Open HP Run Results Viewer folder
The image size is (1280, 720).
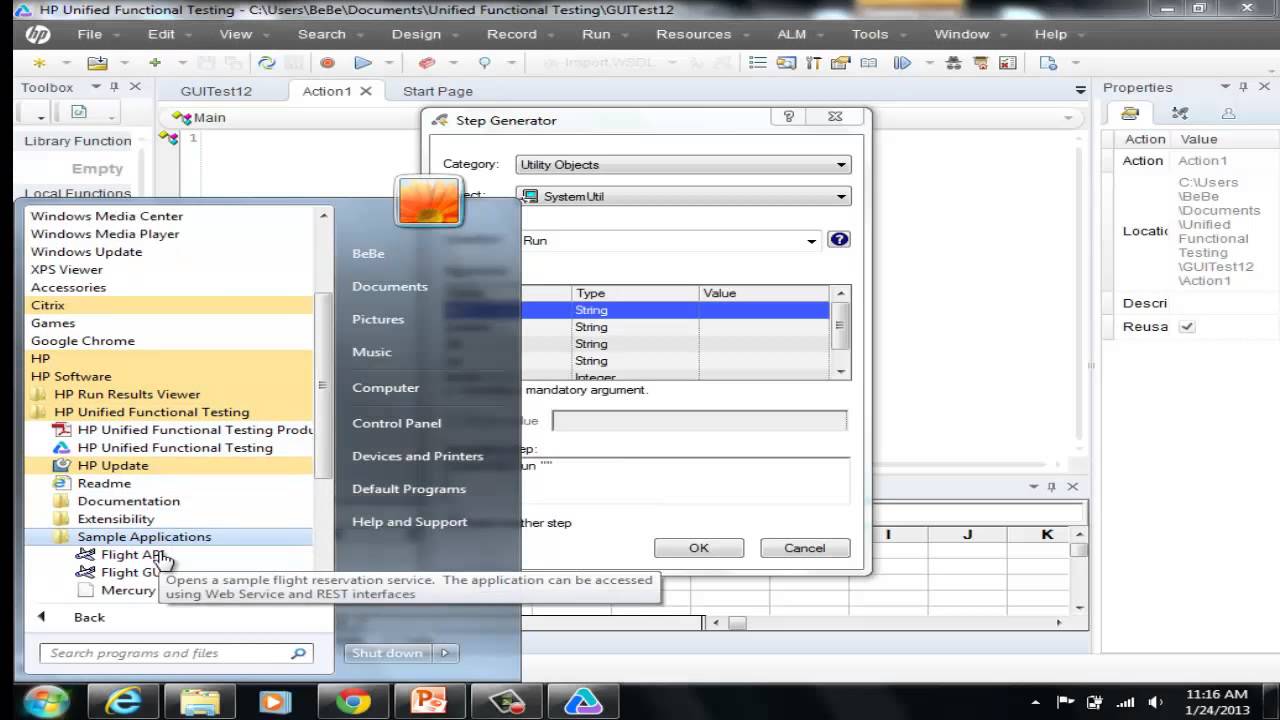pos(126,394)
